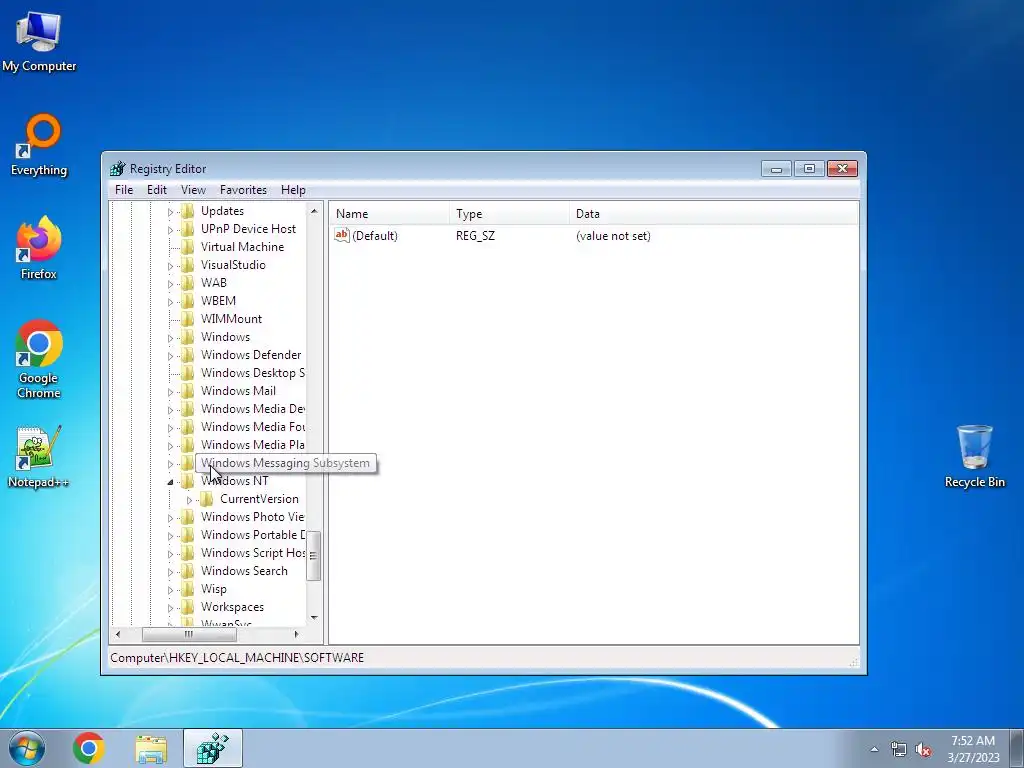Expand the Workspaces key
The height and width of the screenshot is (768, 1024).
click(170, 608)
